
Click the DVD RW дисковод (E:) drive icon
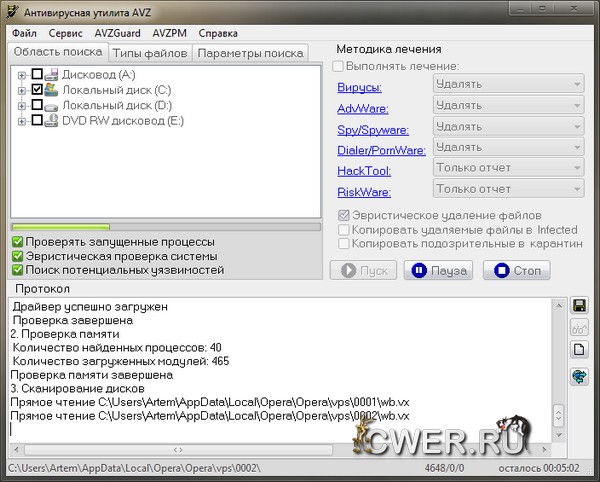(x=52, y=121)
